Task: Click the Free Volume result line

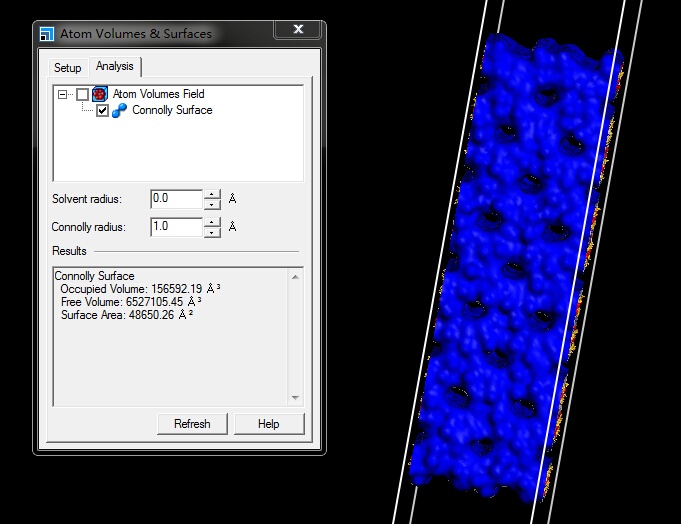Action: 131,302
